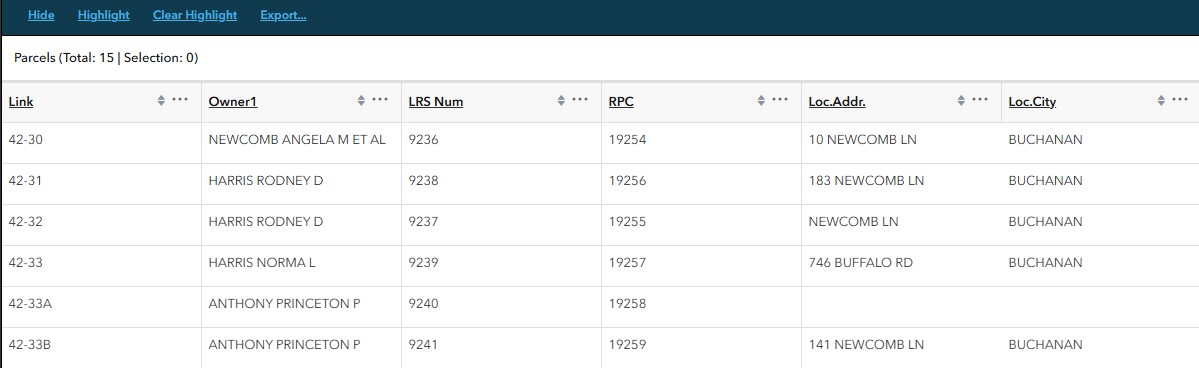Click the Clear Highlight link
This screenshot has height=368, width=1199.
point(195,15)
